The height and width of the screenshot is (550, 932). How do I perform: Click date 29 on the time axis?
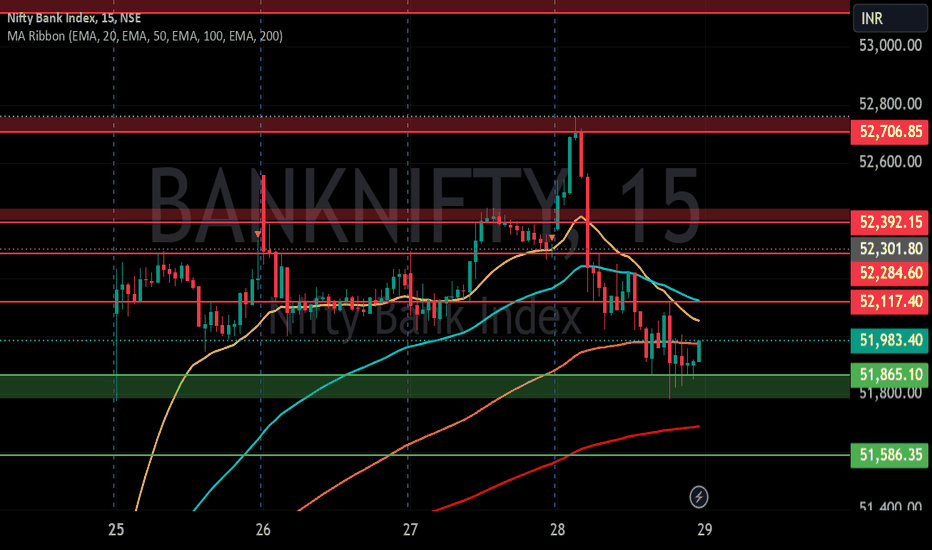pos(704,529)
